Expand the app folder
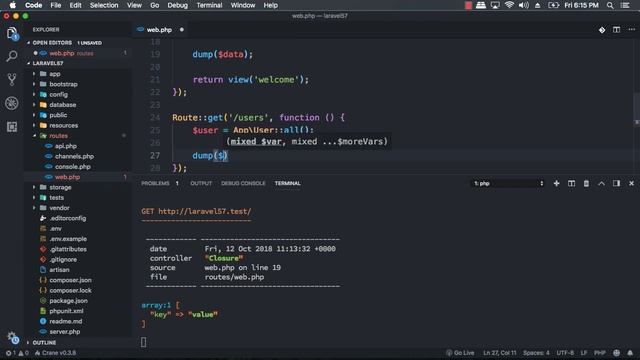The height and width of the screenshot is (360, 640). 55,74
